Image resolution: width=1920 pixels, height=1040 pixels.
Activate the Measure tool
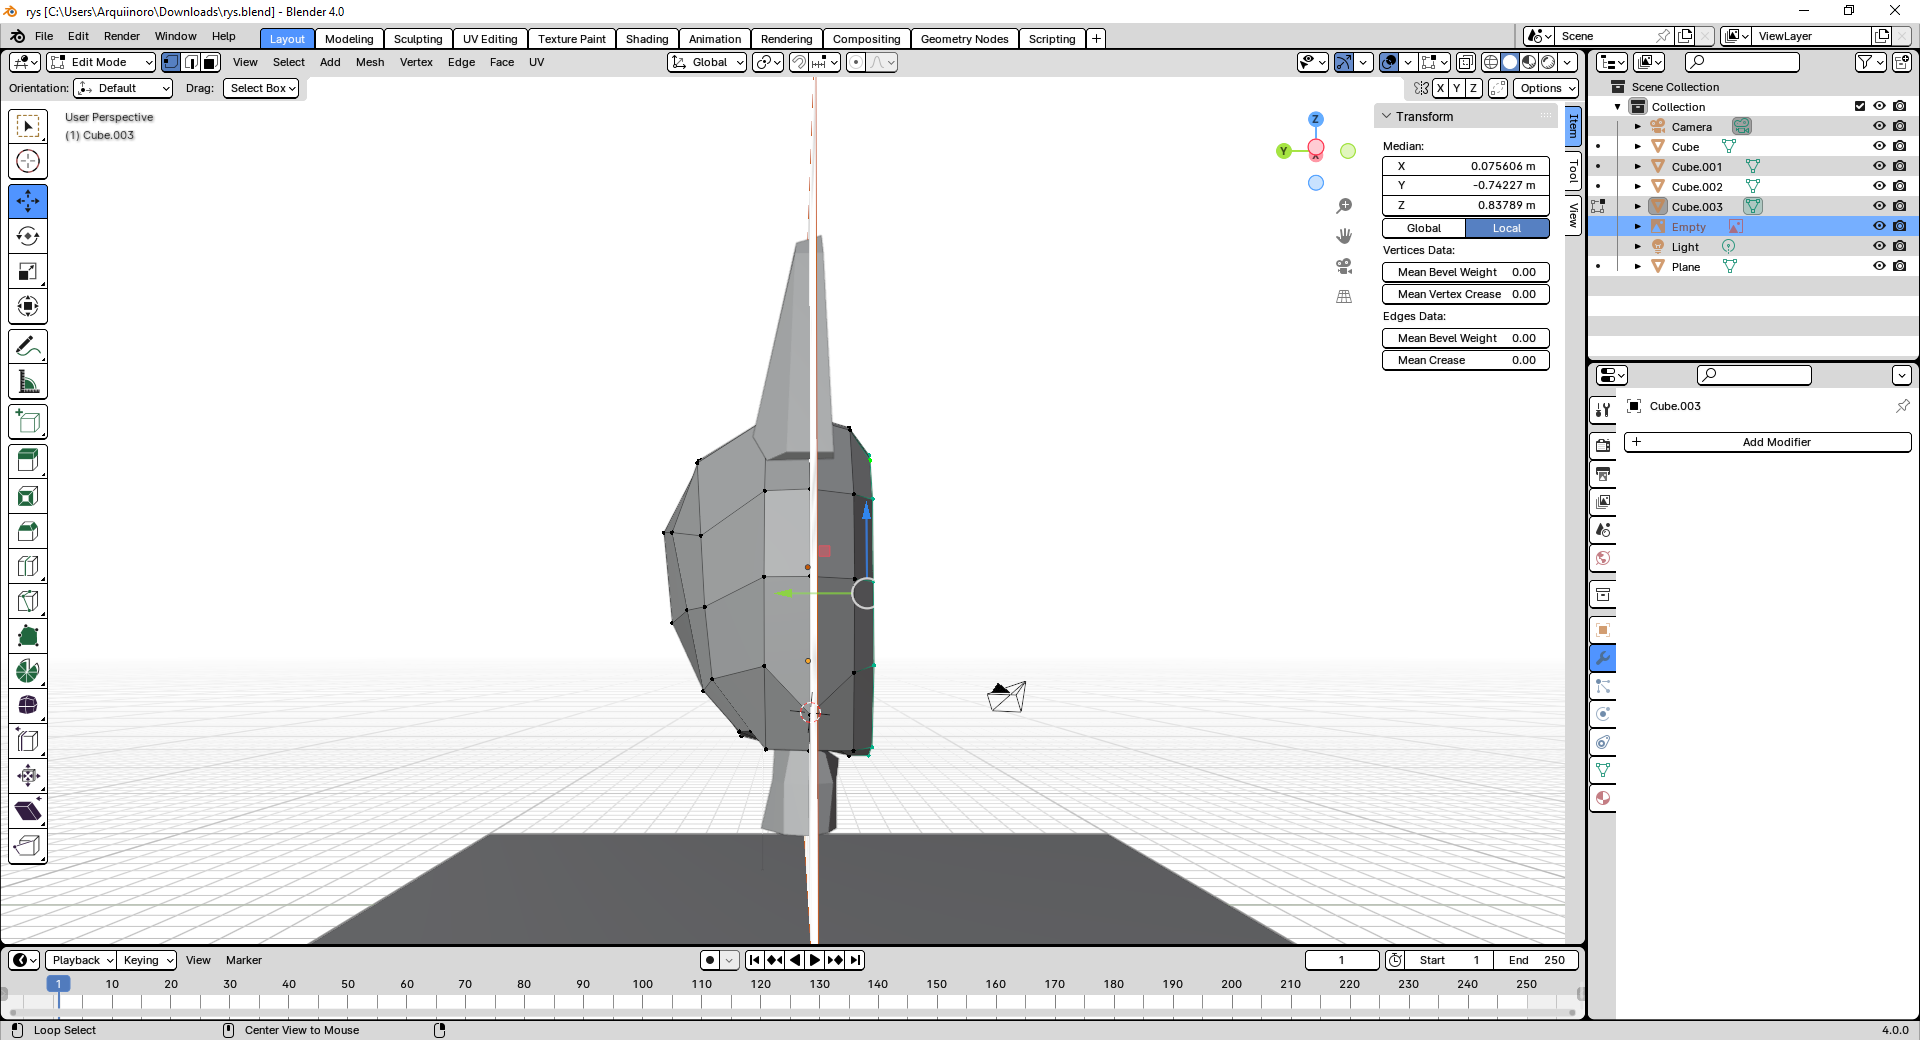tap(28, 382)
